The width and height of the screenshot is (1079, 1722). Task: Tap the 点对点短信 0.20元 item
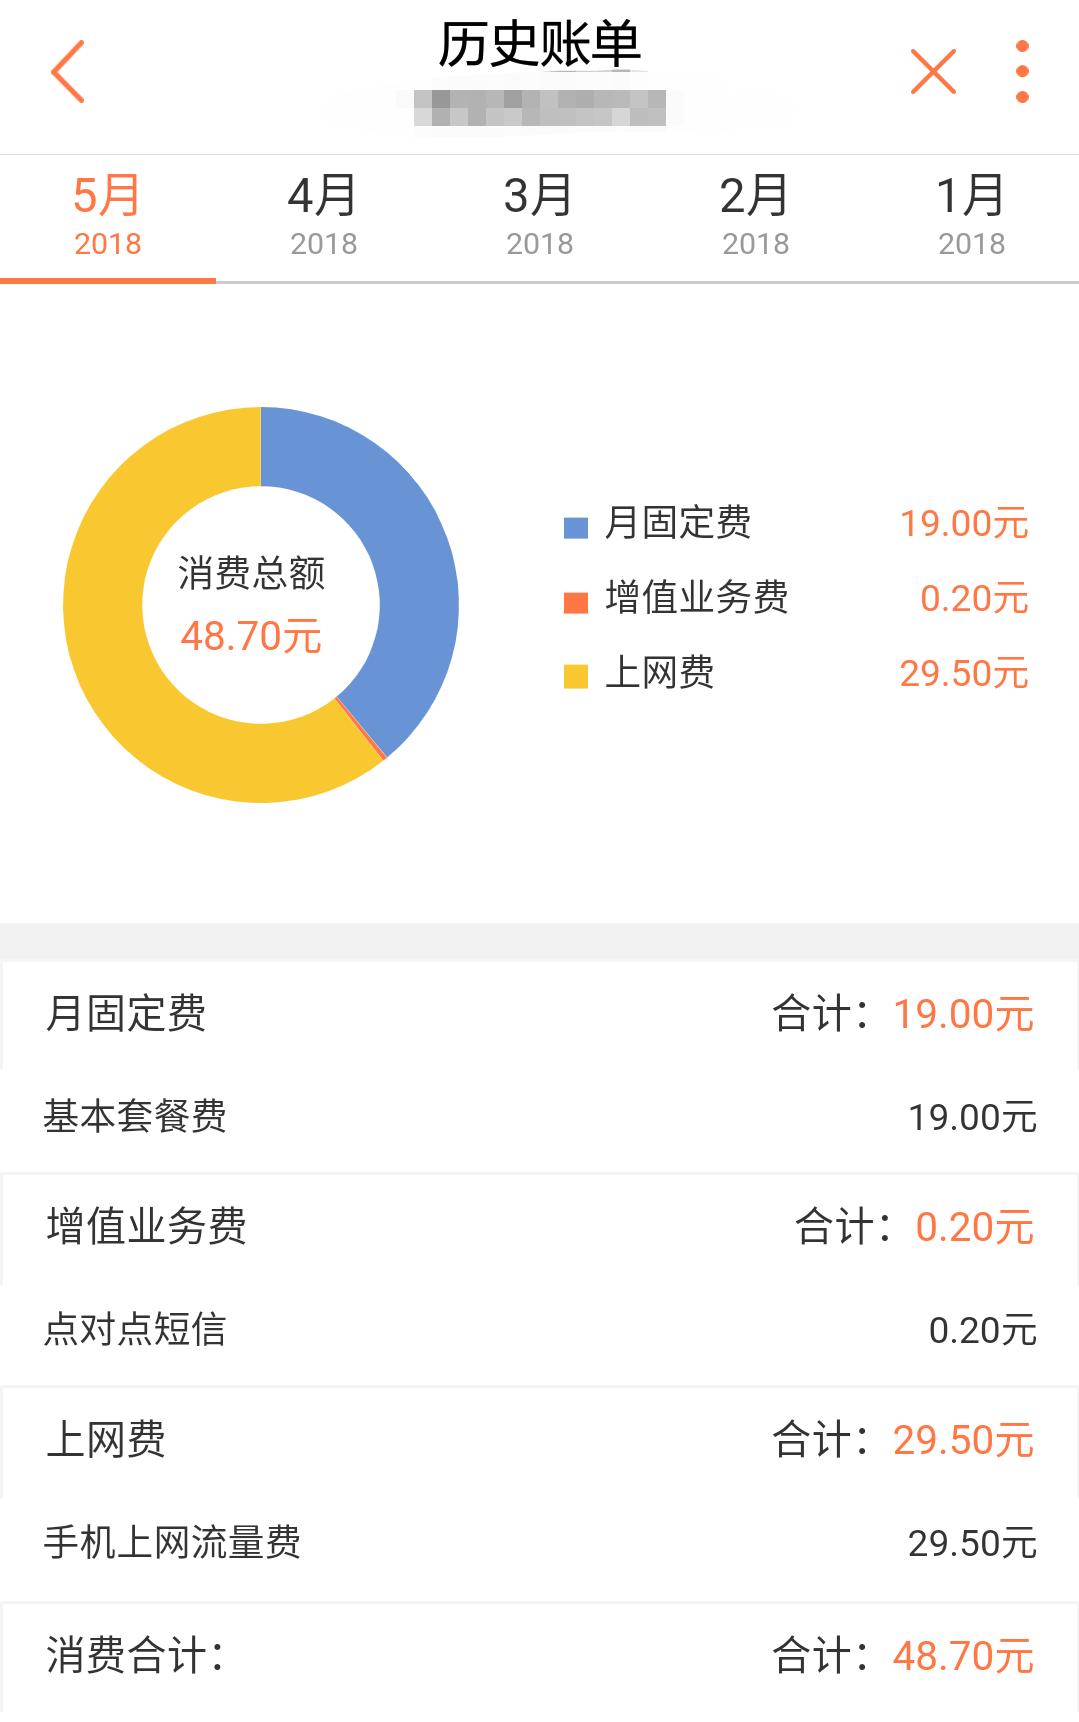point(539,1328)
